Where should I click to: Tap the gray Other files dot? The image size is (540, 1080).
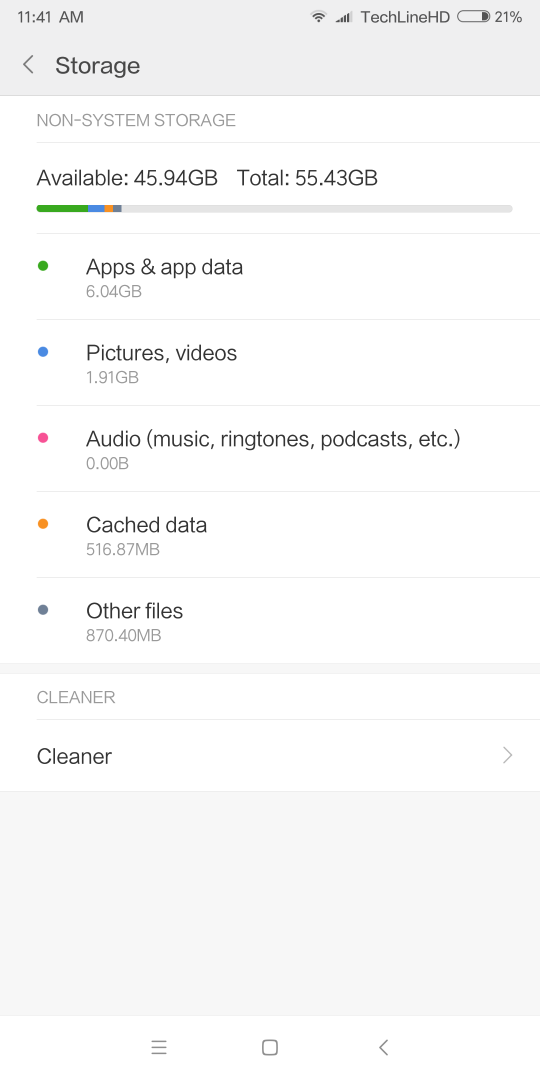tap(43, 610)
